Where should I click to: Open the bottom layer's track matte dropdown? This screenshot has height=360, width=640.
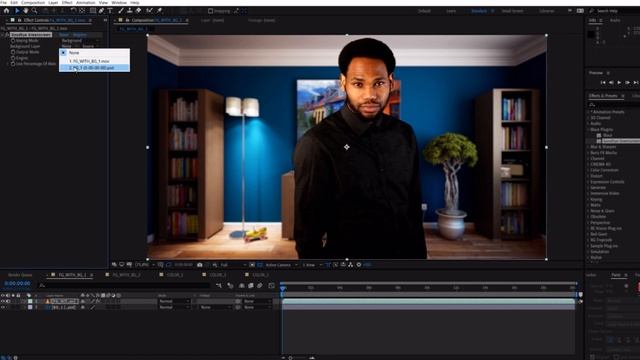point(215,307)
